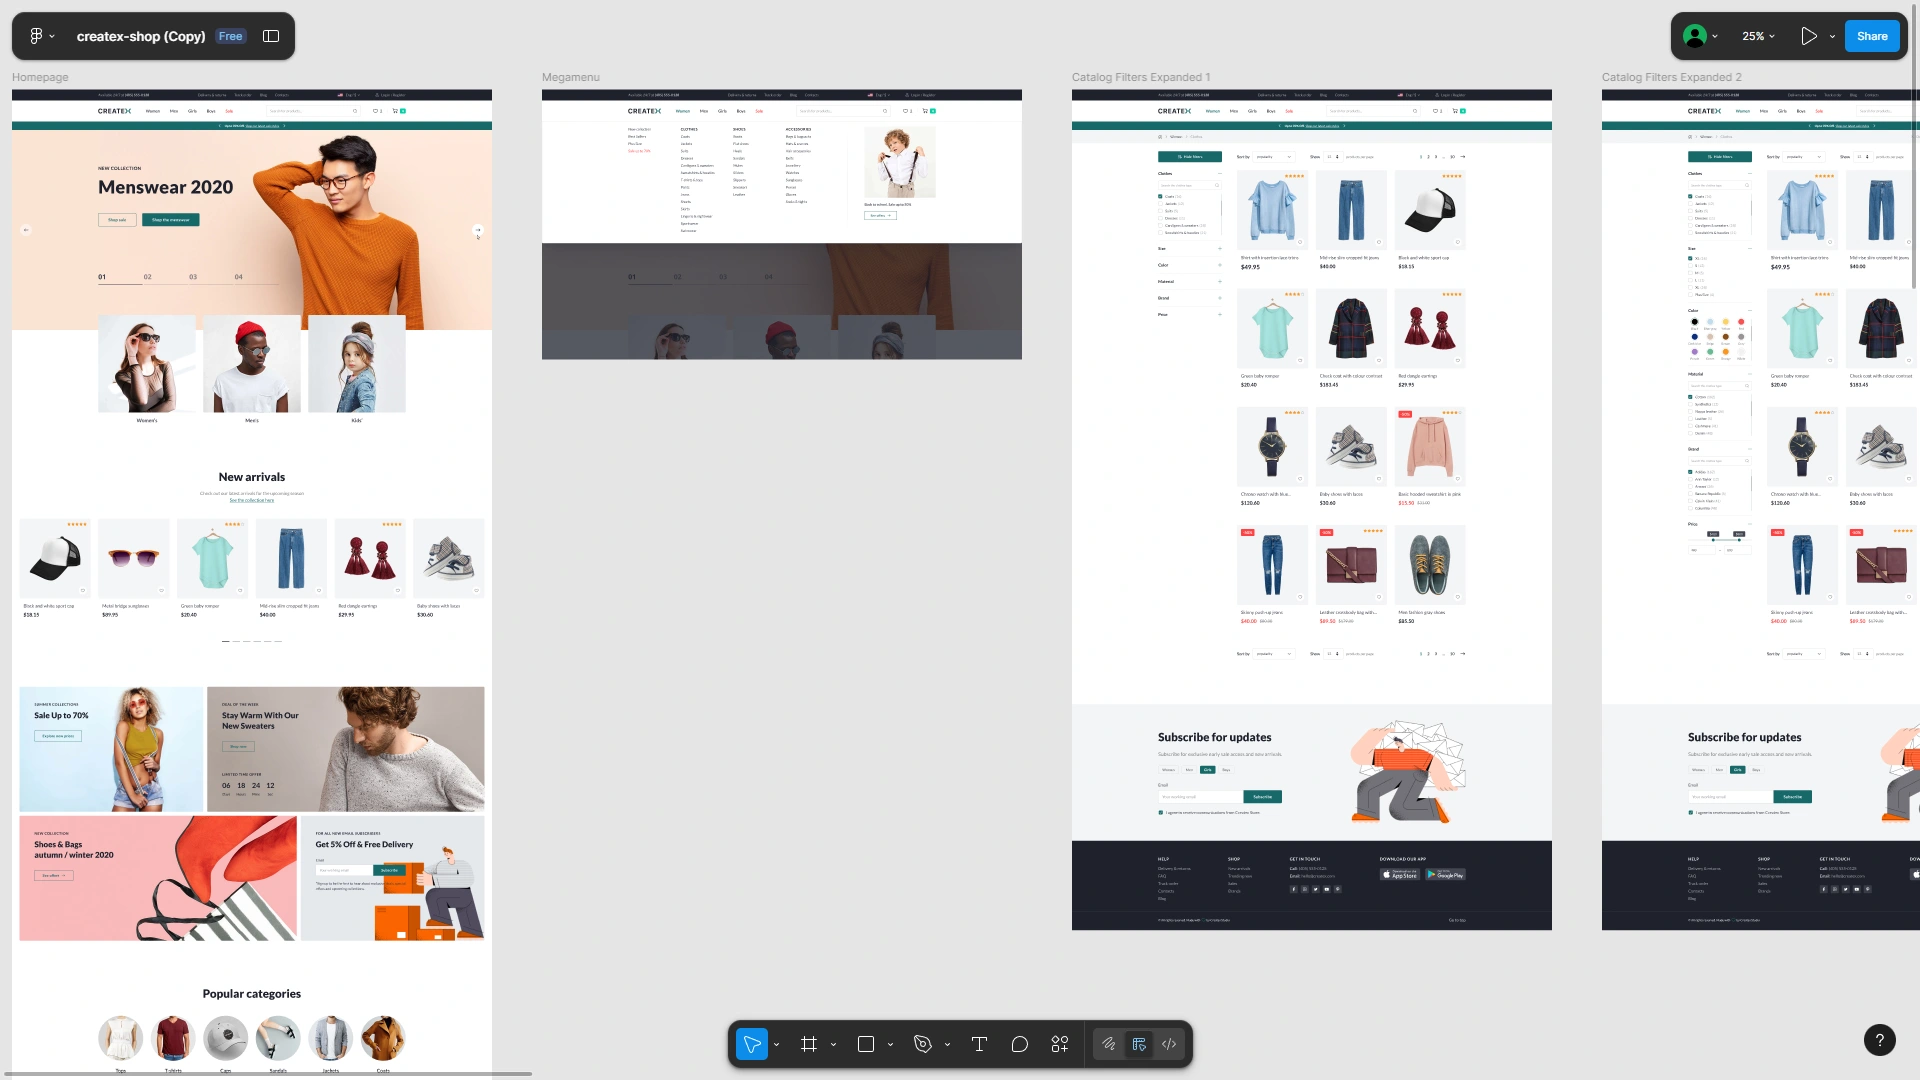
Task: Toggle the sidebar panel visibility
Action: tap(271, 36)
